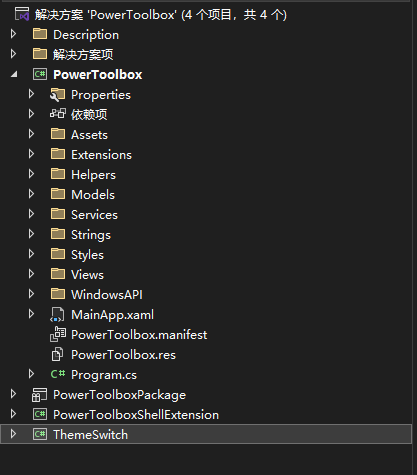Expand the Views folder arrow

pyautogui.click(x=31, y=274)
